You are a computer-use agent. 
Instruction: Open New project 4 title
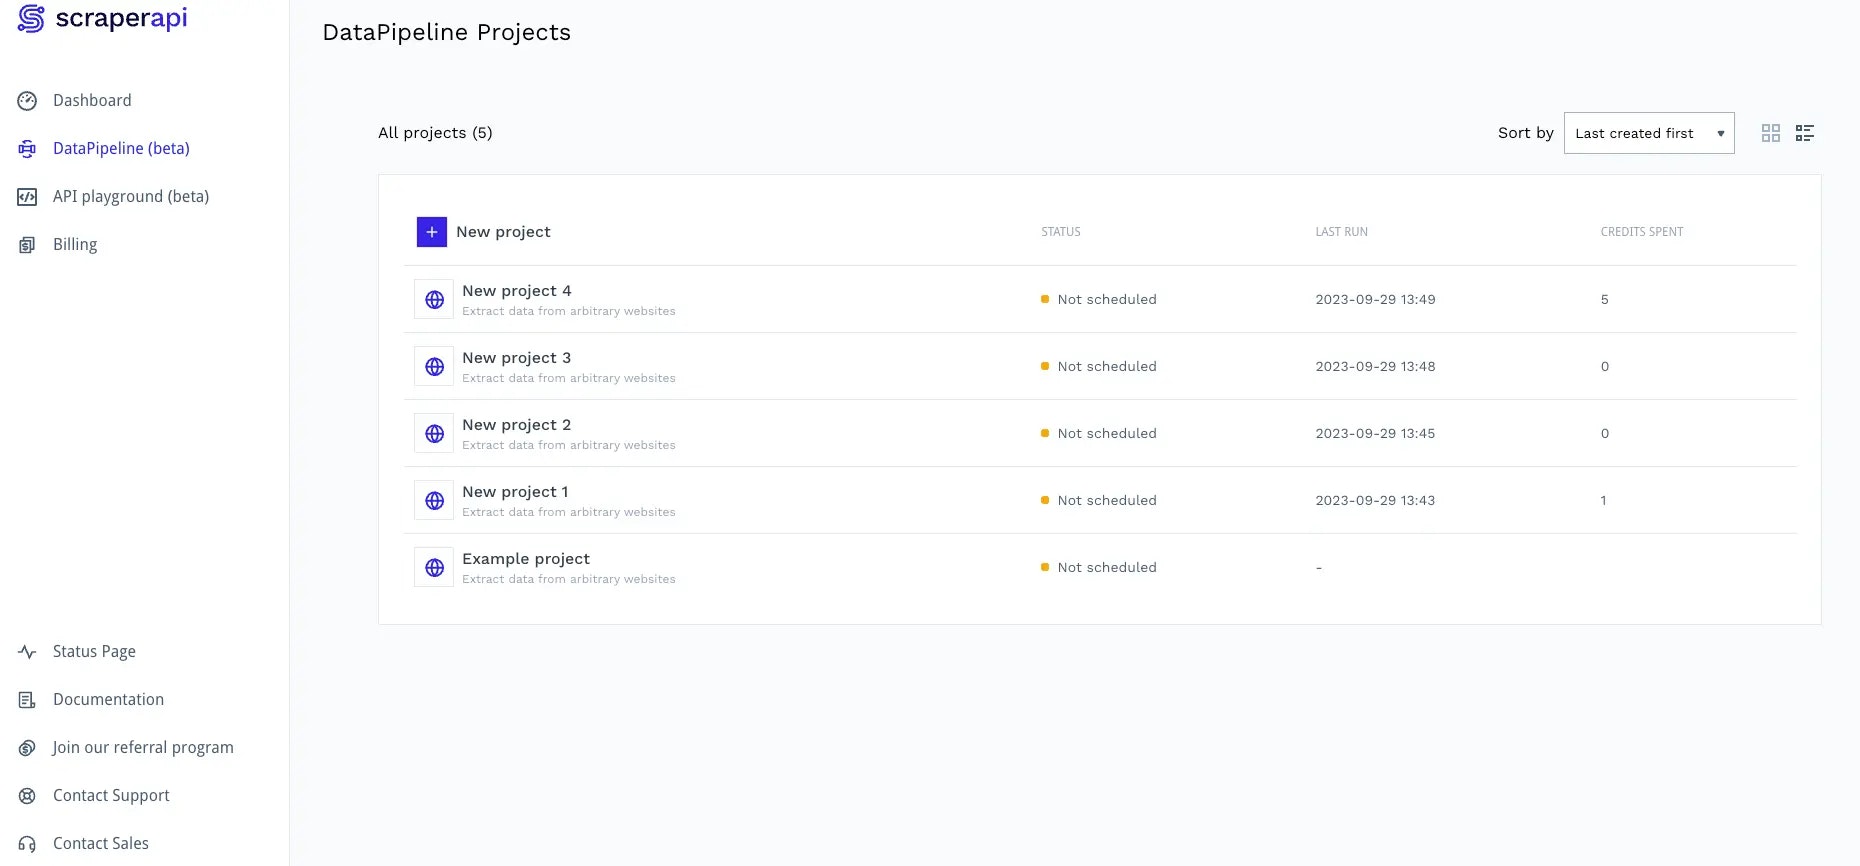coord(517,291)
